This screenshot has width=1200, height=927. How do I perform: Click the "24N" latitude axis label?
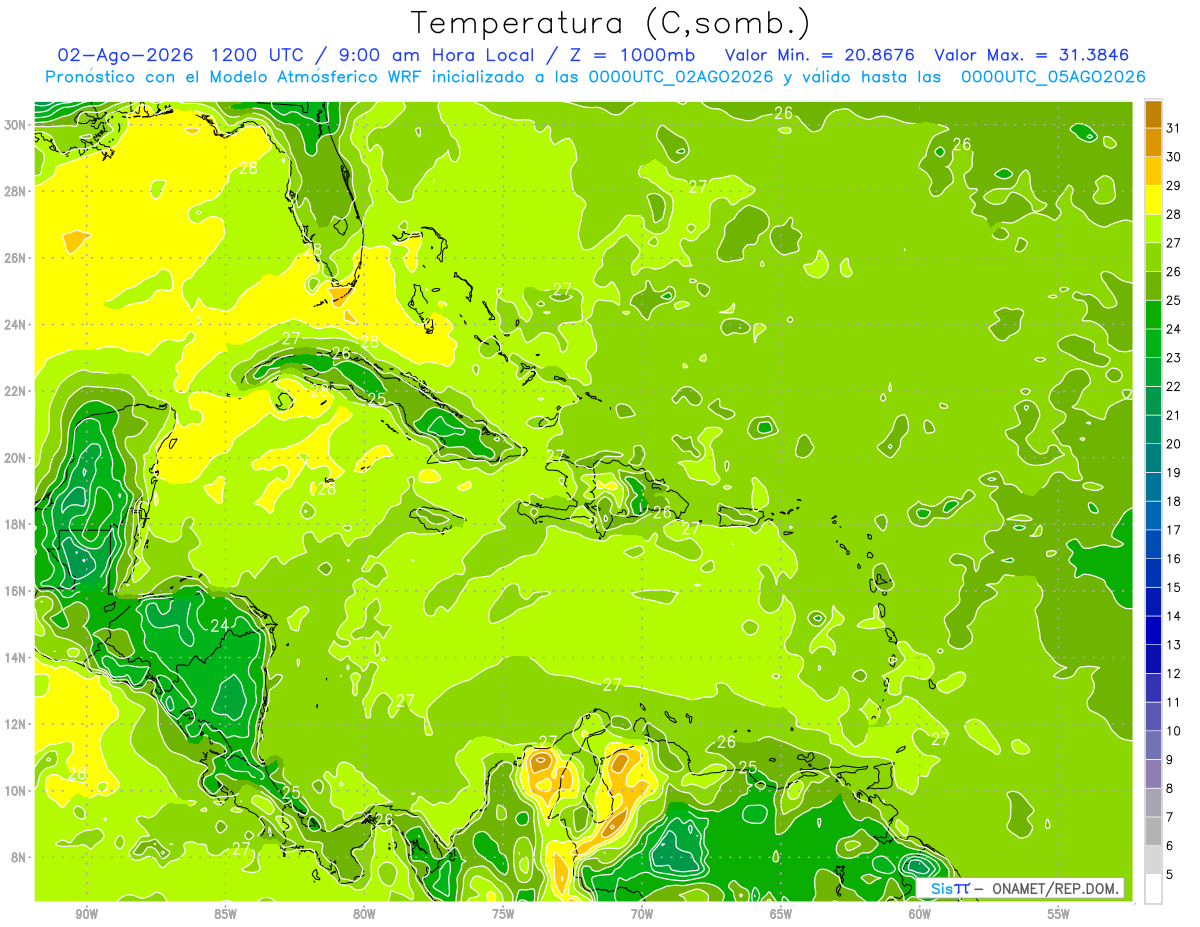tap(15, 325)
